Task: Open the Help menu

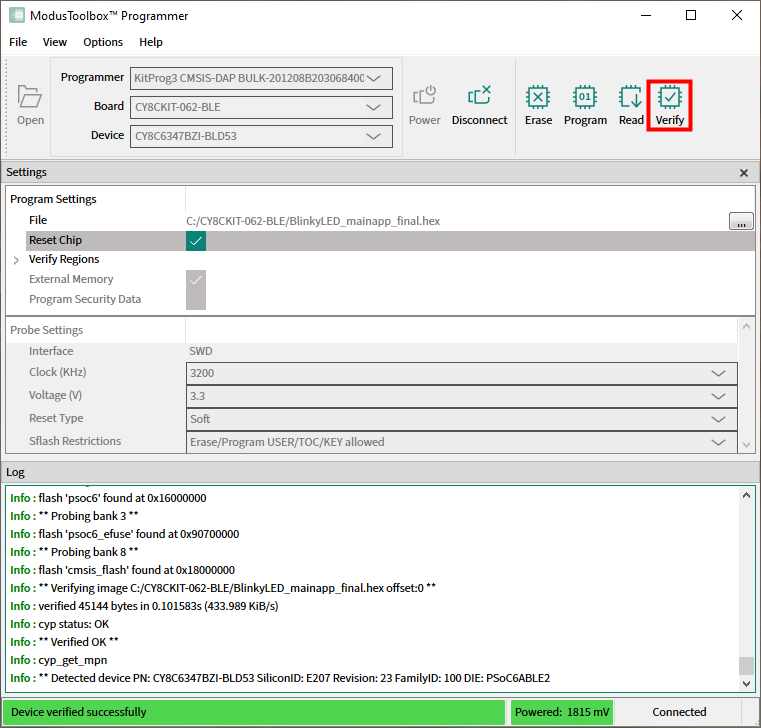Action: tap(151, 42)
